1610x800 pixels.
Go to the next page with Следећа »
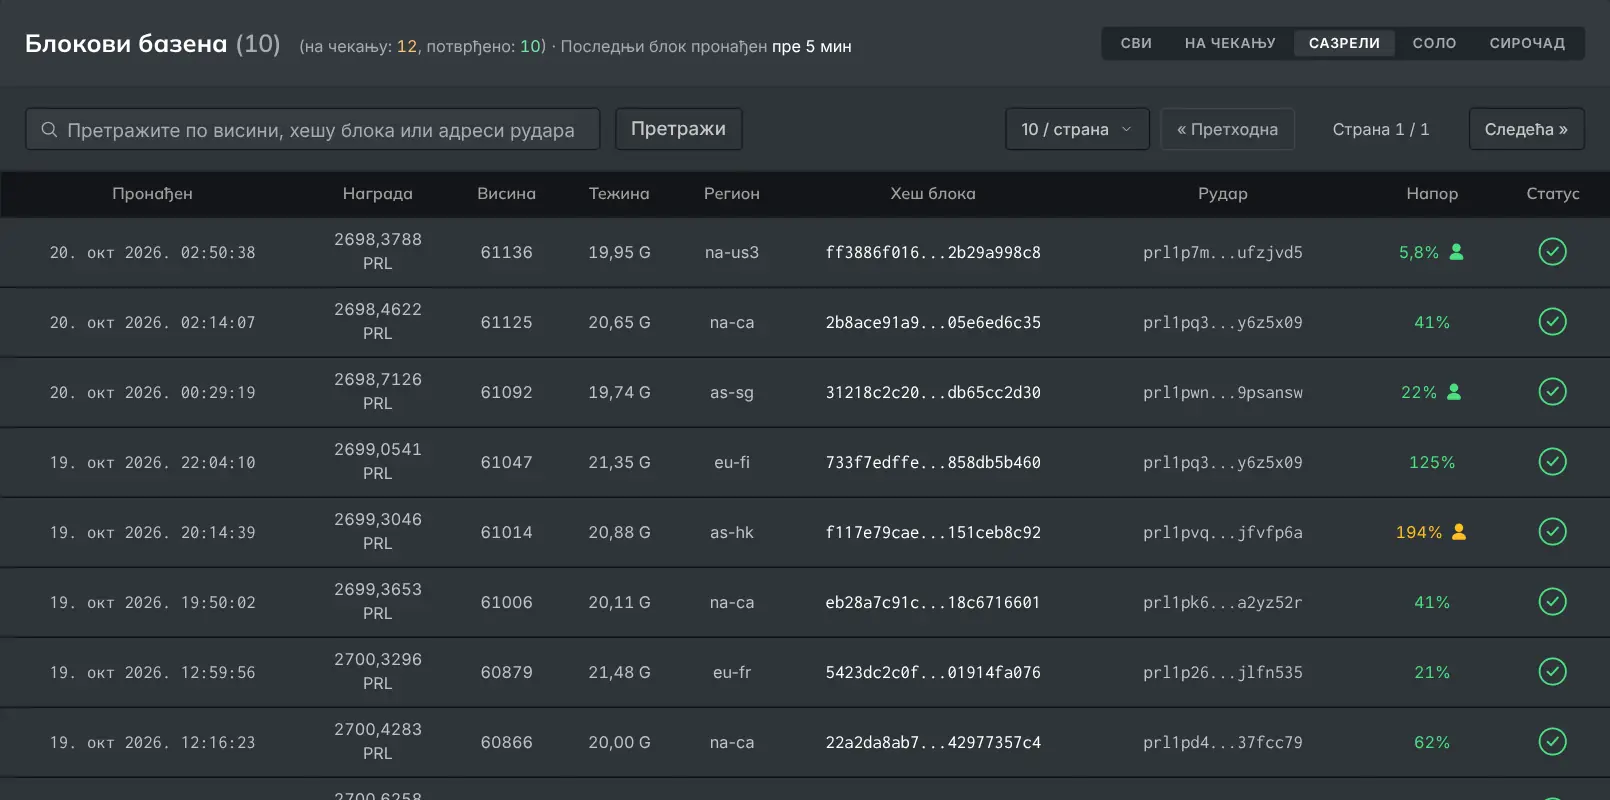coord(1526,129)
